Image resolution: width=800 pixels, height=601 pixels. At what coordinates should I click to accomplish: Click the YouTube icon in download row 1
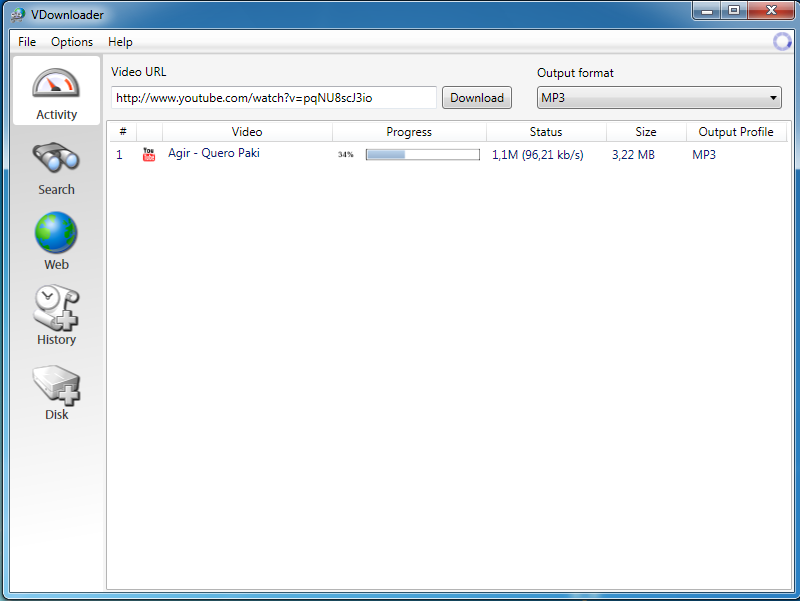click(x=148, y=154)
